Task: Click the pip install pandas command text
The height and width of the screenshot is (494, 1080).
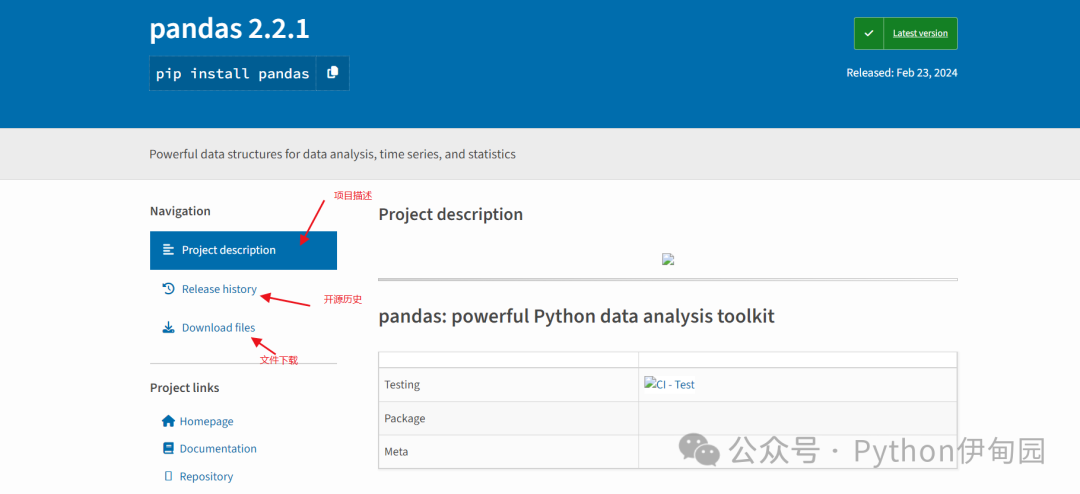Action: pos(232,74)
